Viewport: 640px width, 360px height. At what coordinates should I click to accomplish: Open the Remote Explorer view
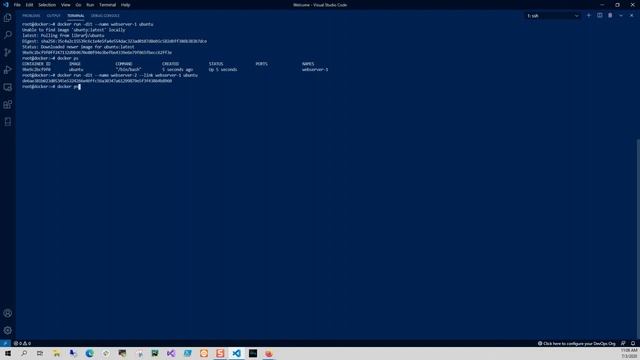point(7,87)
